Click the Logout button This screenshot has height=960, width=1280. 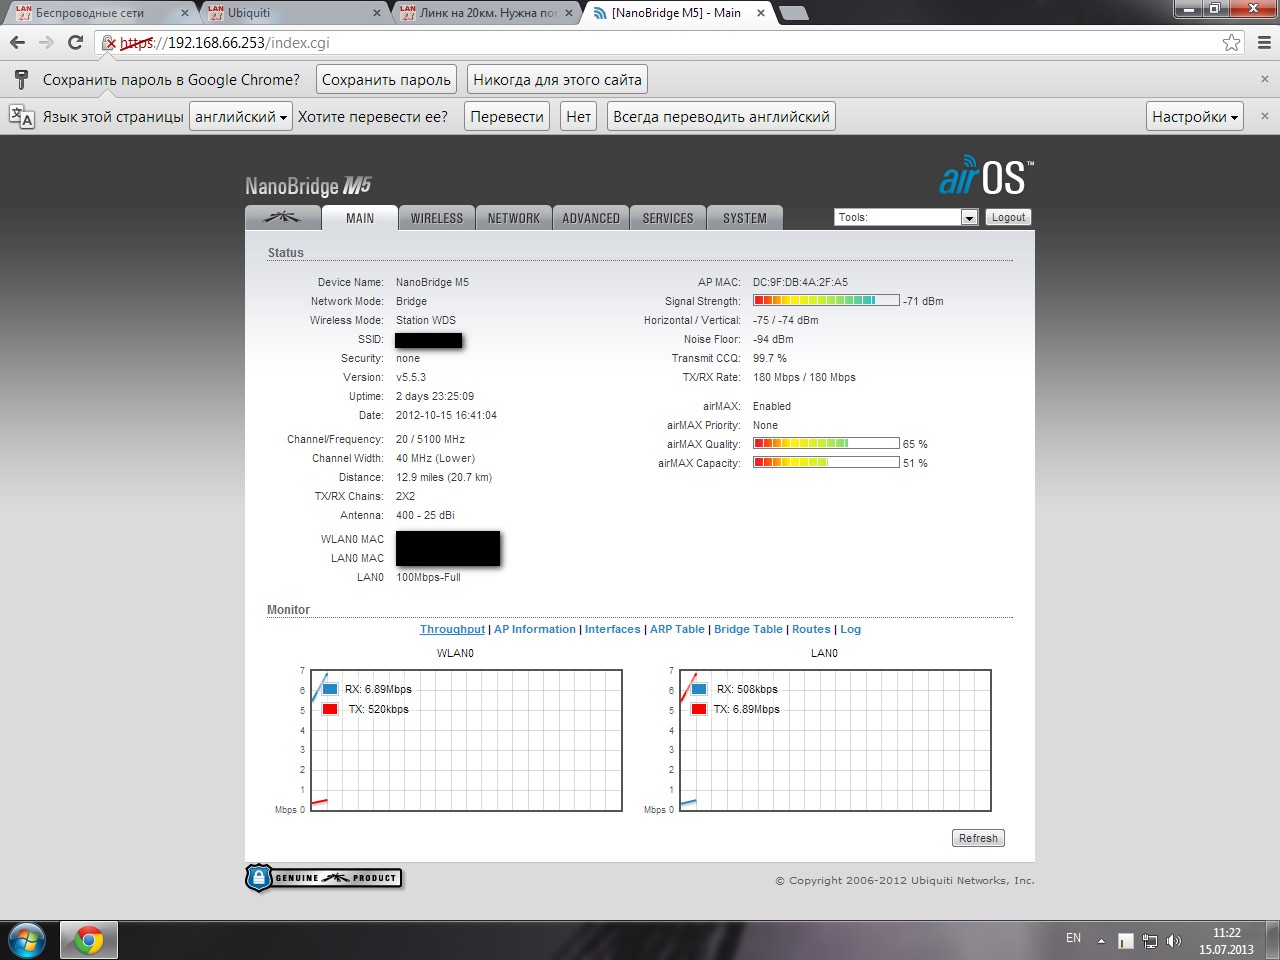(1008, 217)
